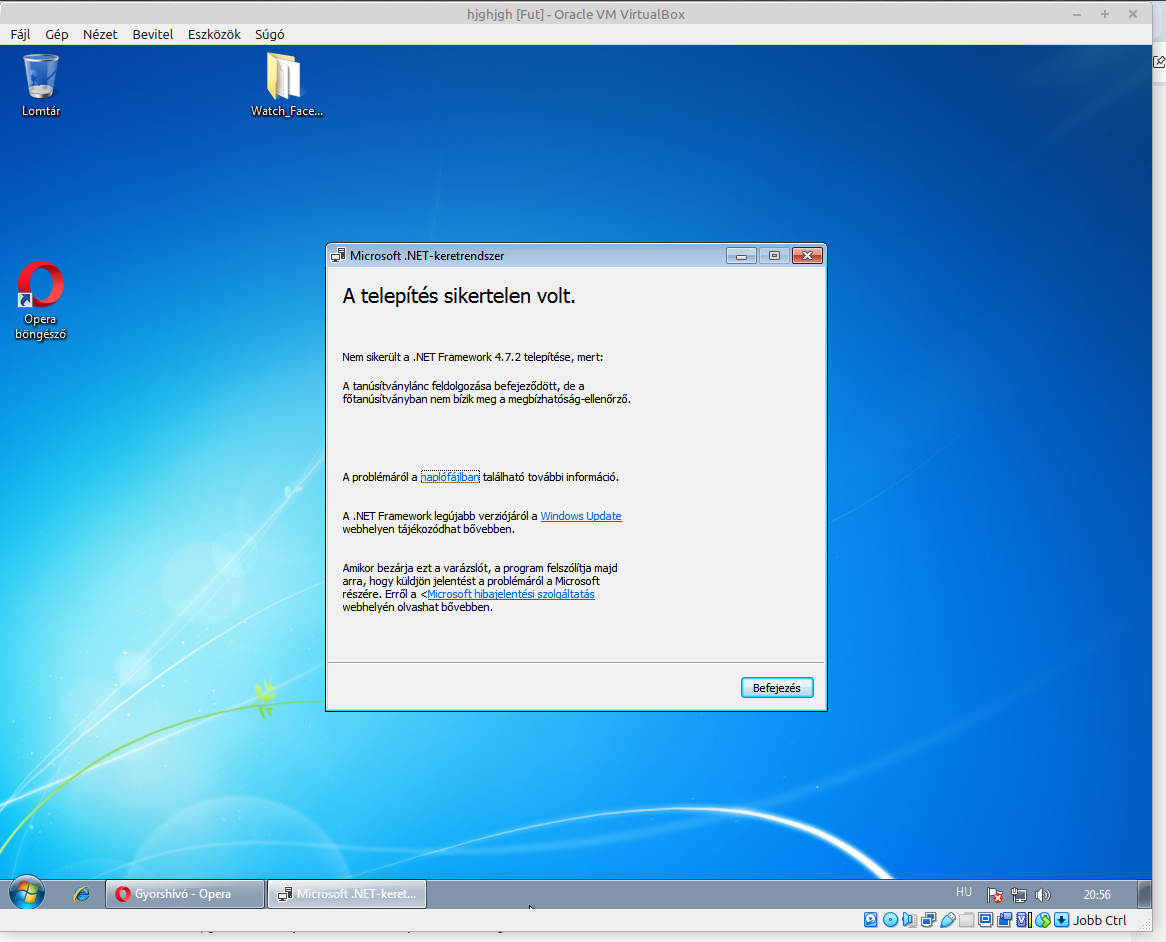Click the Befejezés button
The width and height of the screenshot is (1166, 942).
(x=777, y=688)
